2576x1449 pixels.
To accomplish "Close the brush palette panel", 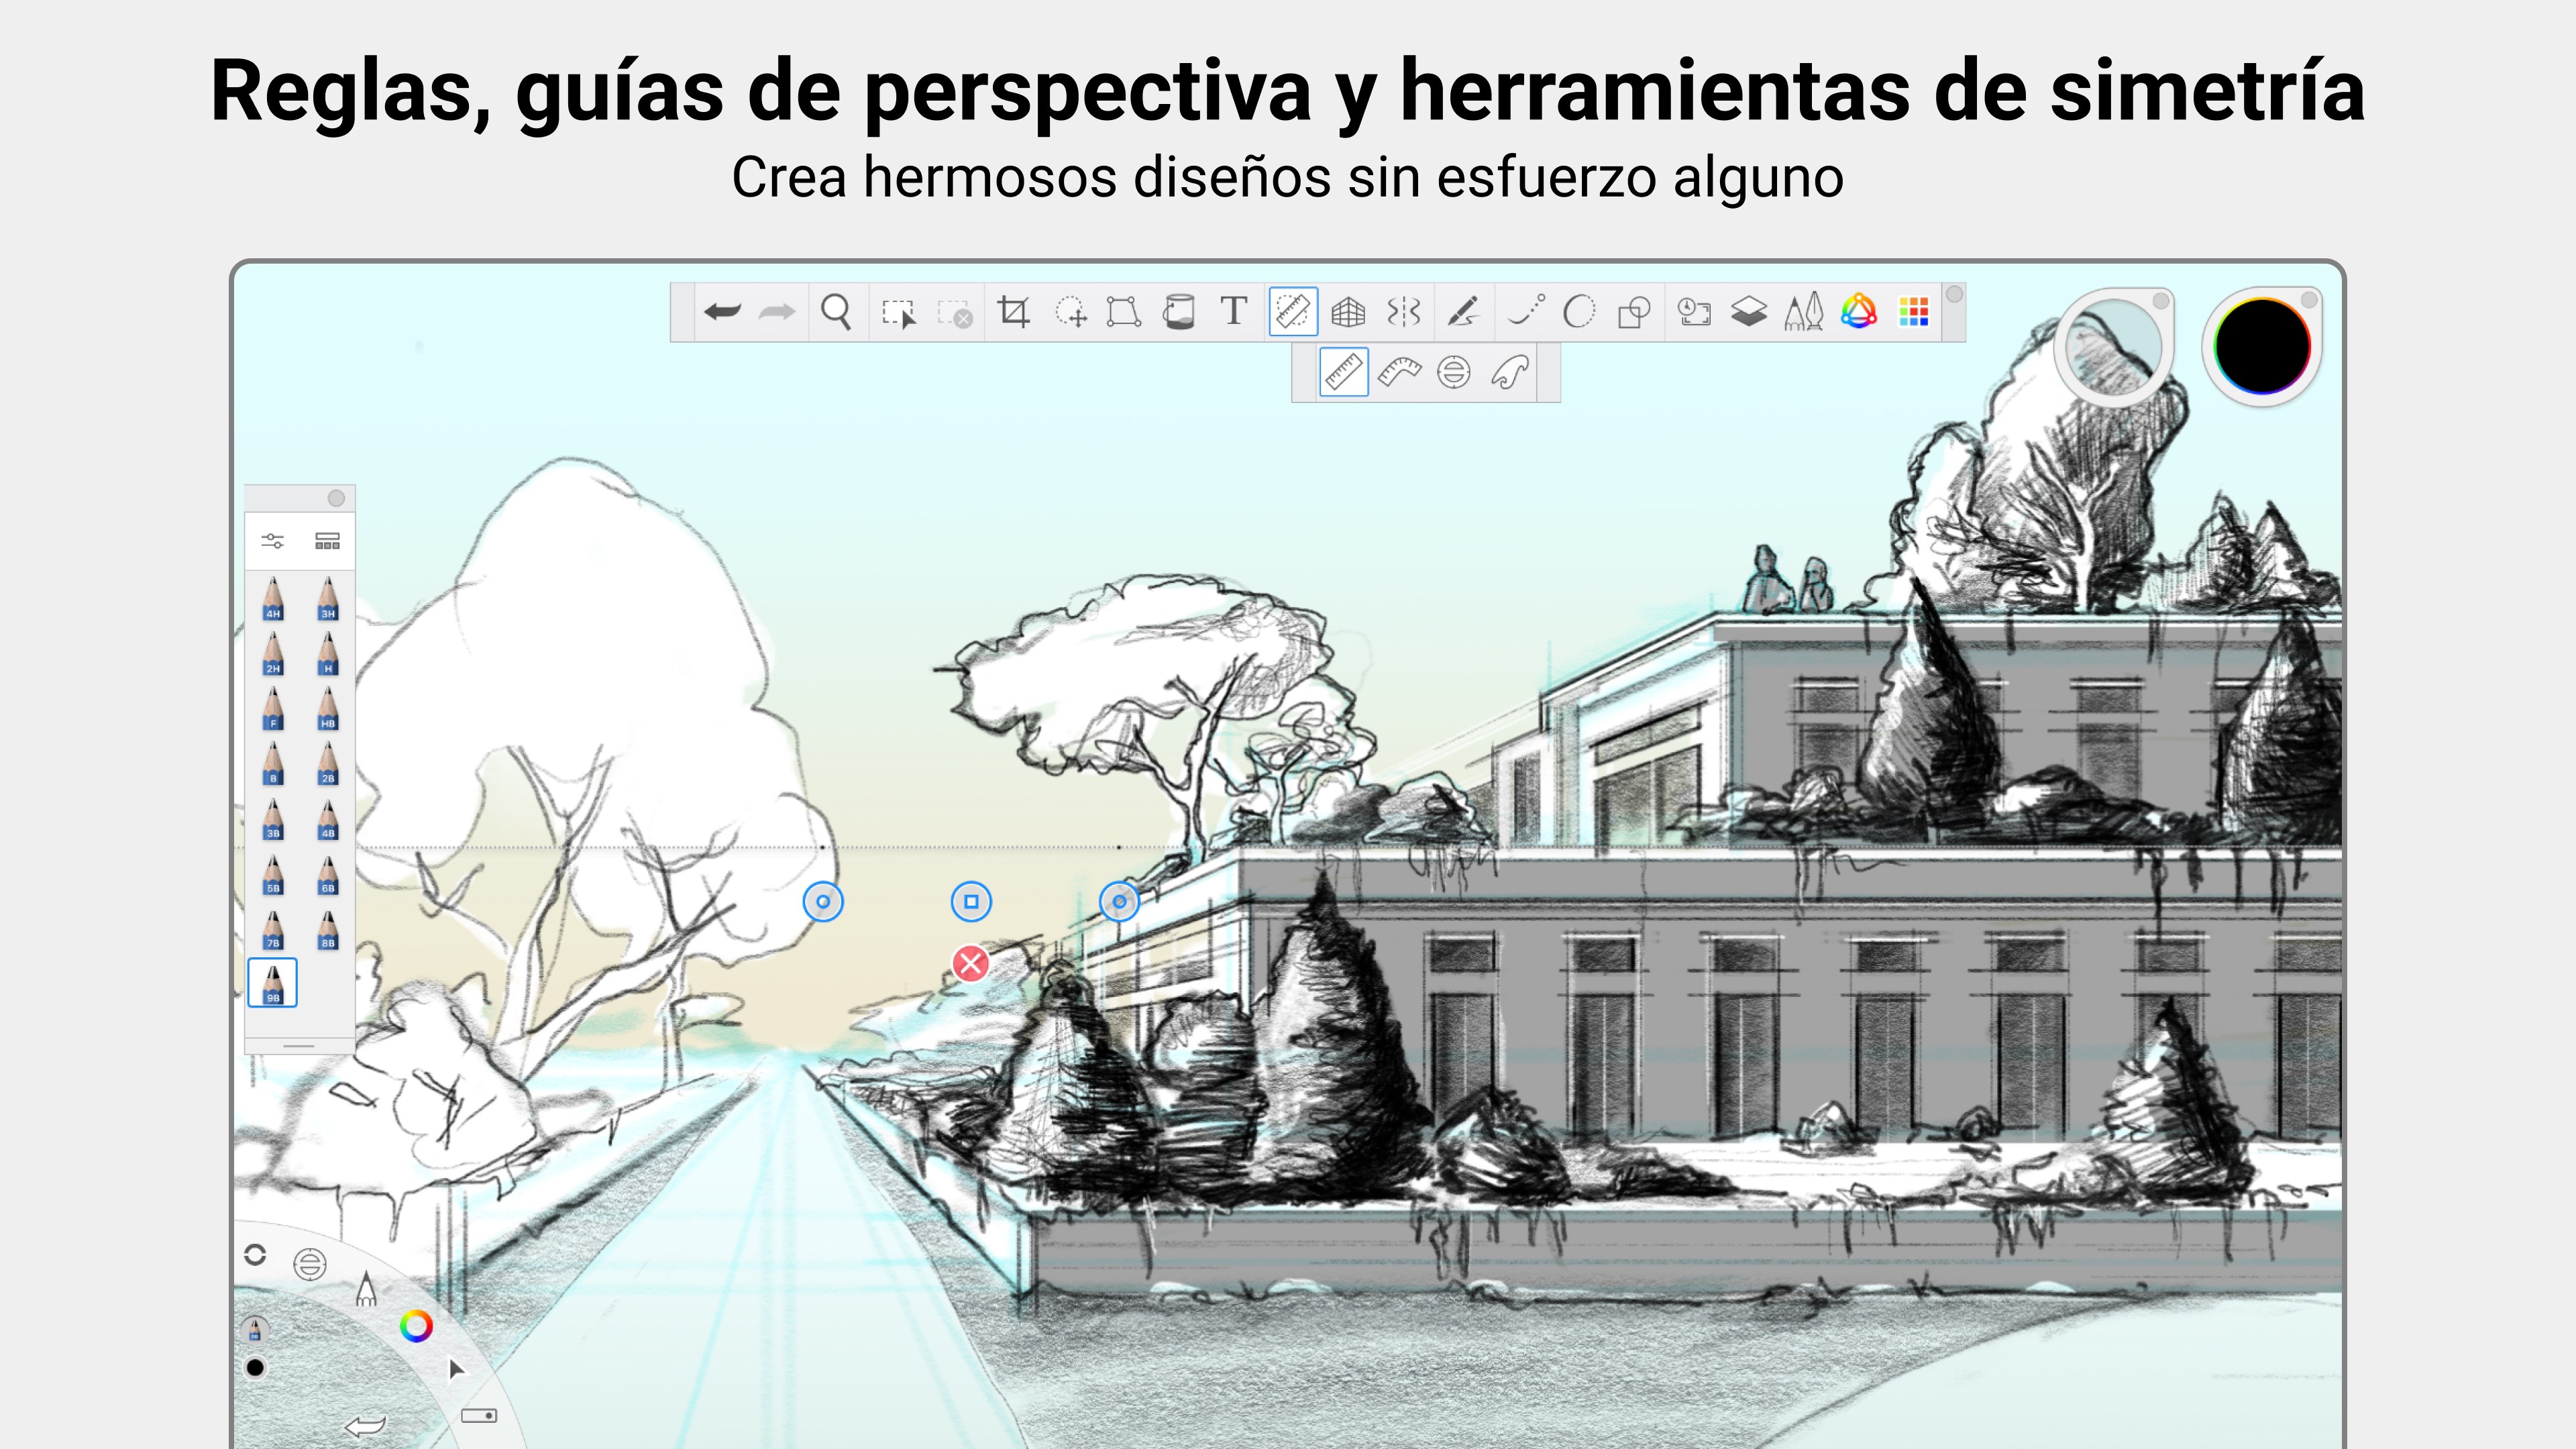I will (x=336, y=498).
